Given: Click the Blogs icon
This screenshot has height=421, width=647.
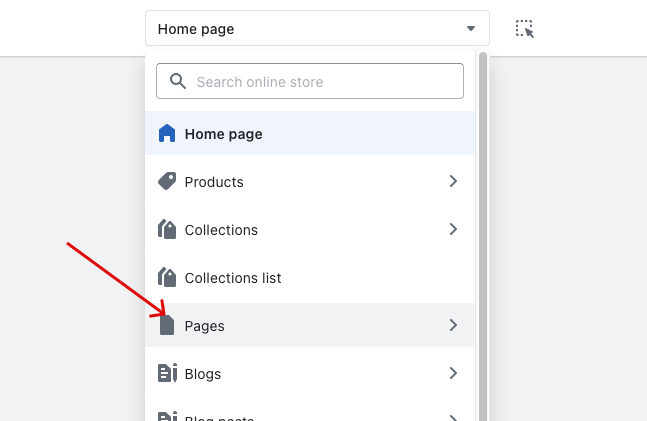Looking at the screenshot, I should (167, 374).
